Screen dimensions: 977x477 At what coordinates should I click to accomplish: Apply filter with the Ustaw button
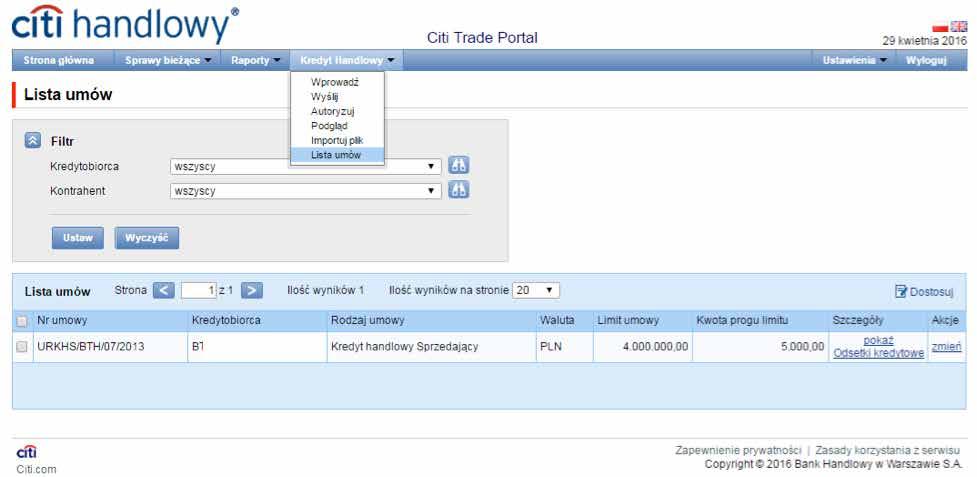(78, 238)
